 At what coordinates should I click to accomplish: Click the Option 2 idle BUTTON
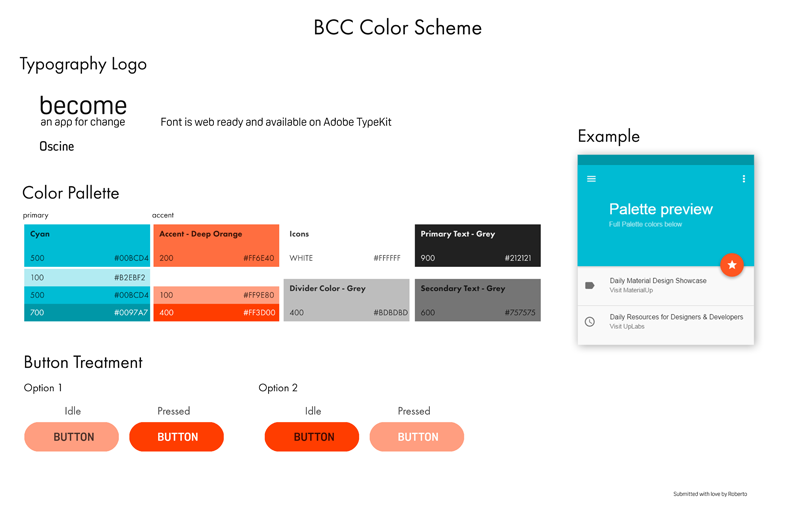312,437
